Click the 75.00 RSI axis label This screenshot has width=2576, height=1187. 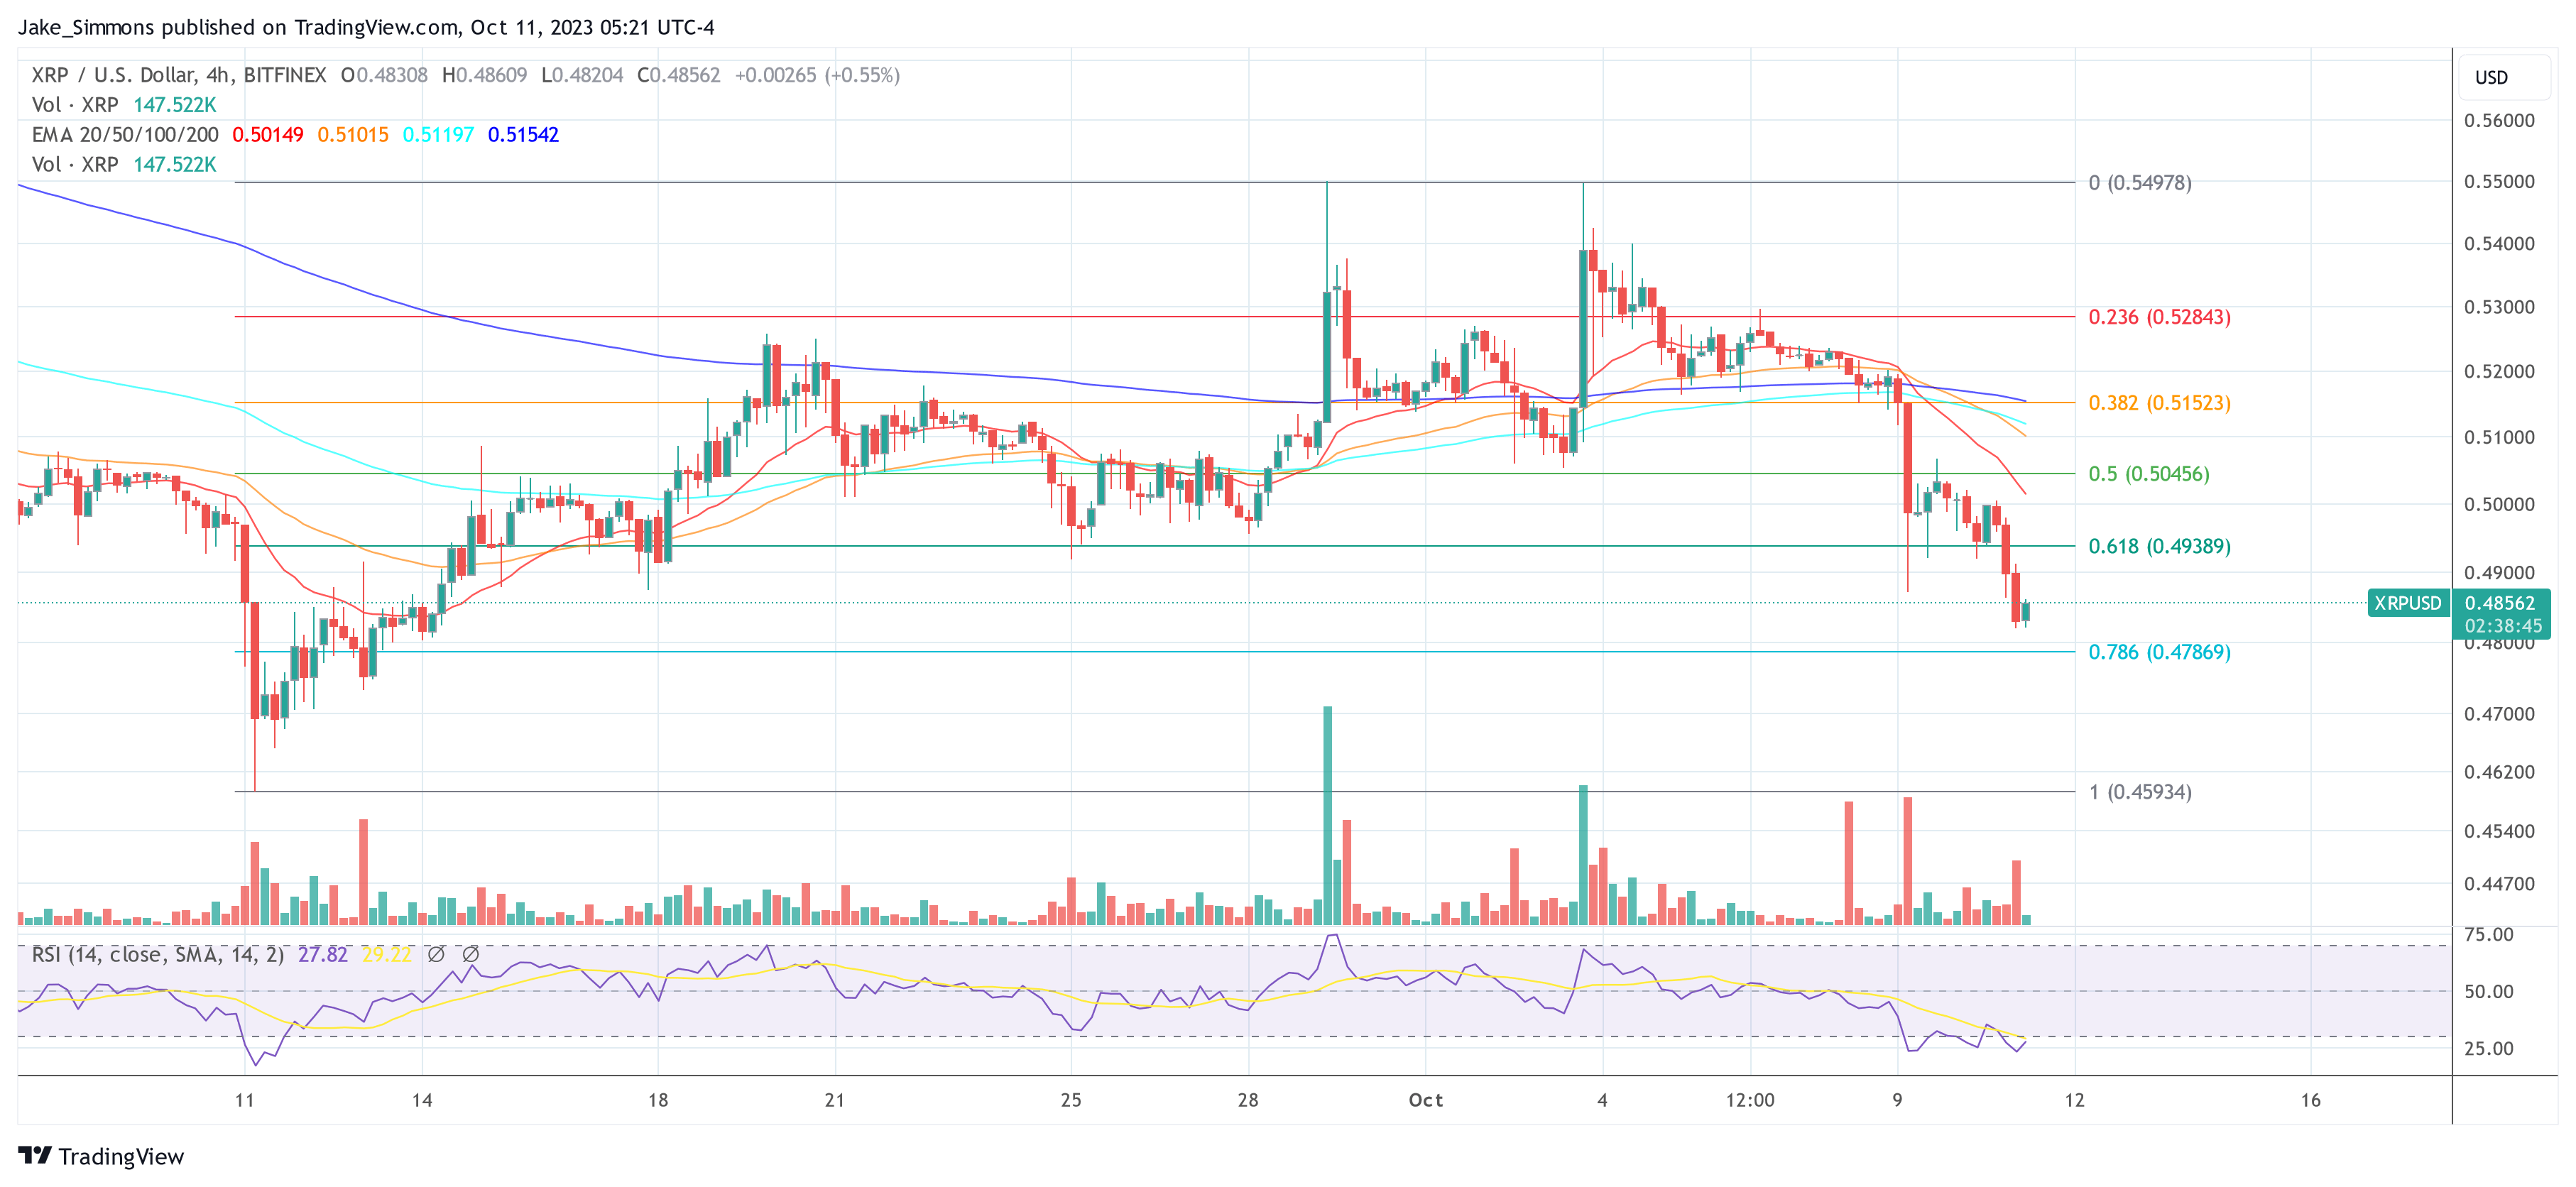2489,934
